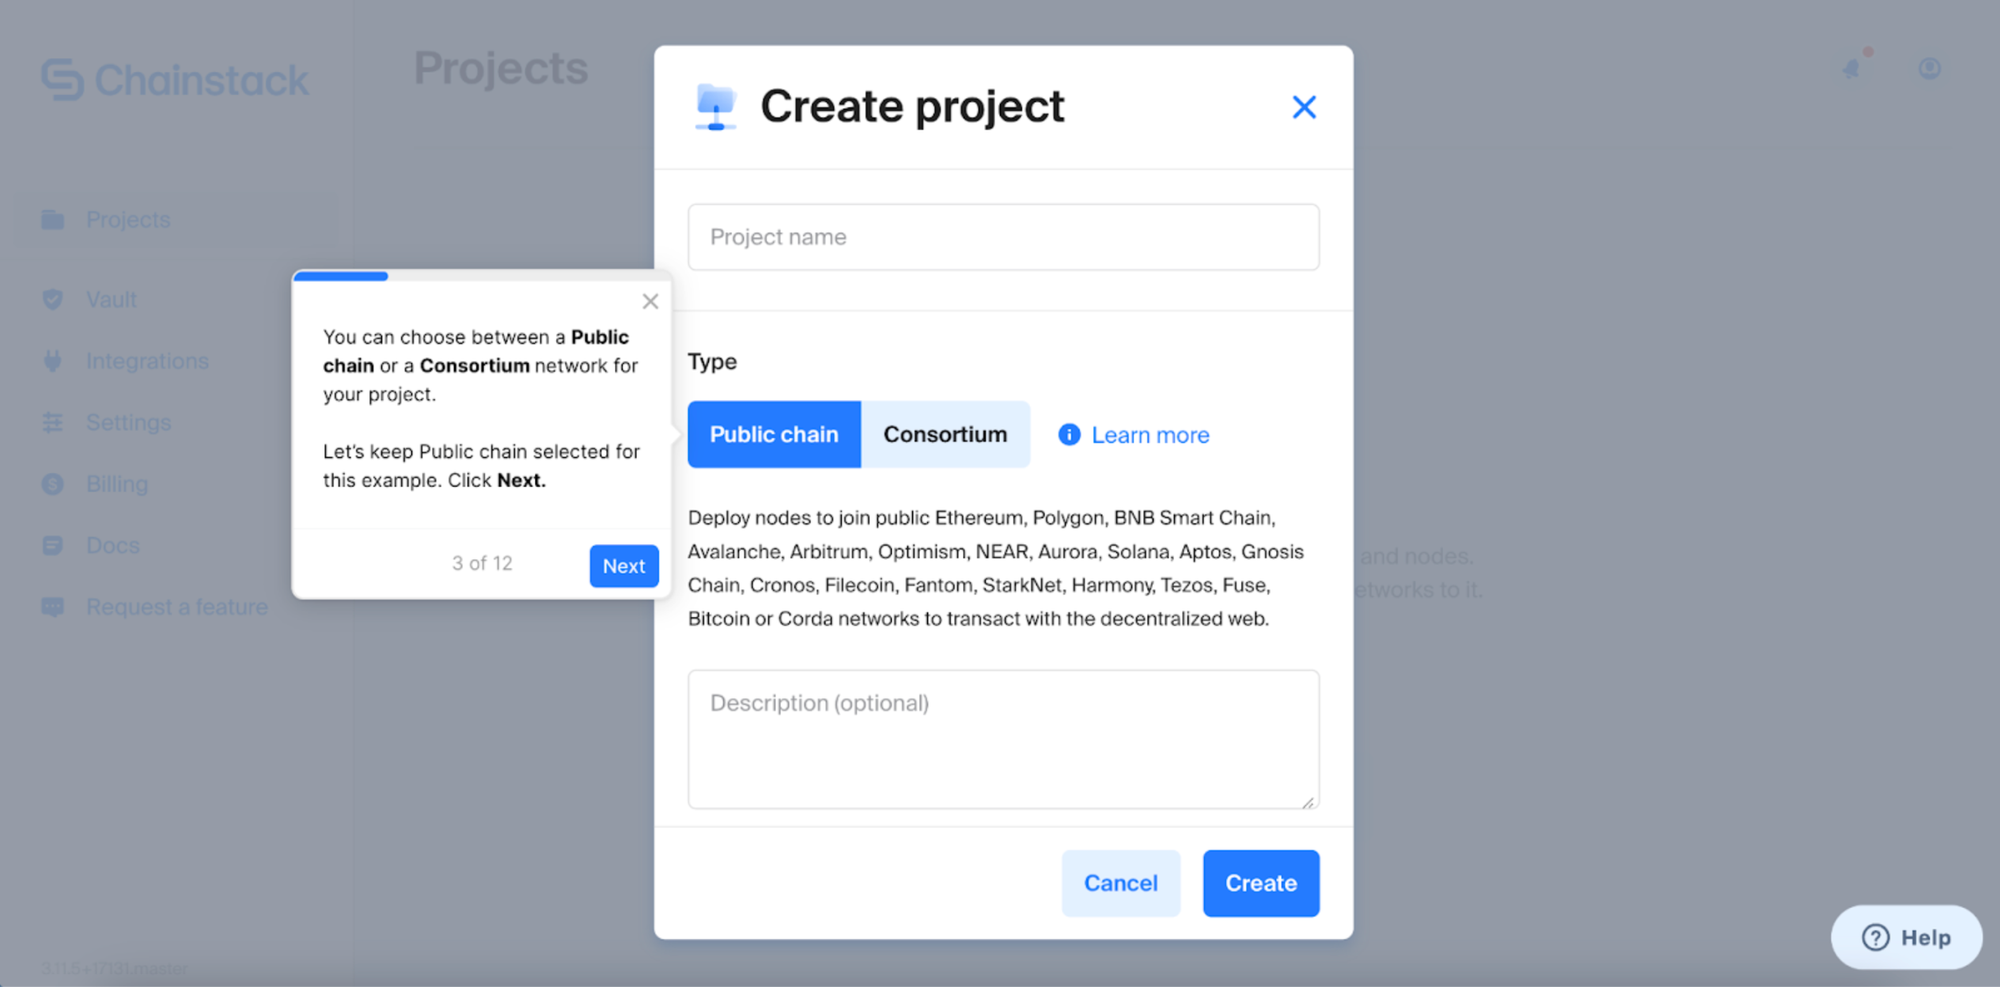Click the Vault shield icon

pyautogui.click(x=53, y=299)
